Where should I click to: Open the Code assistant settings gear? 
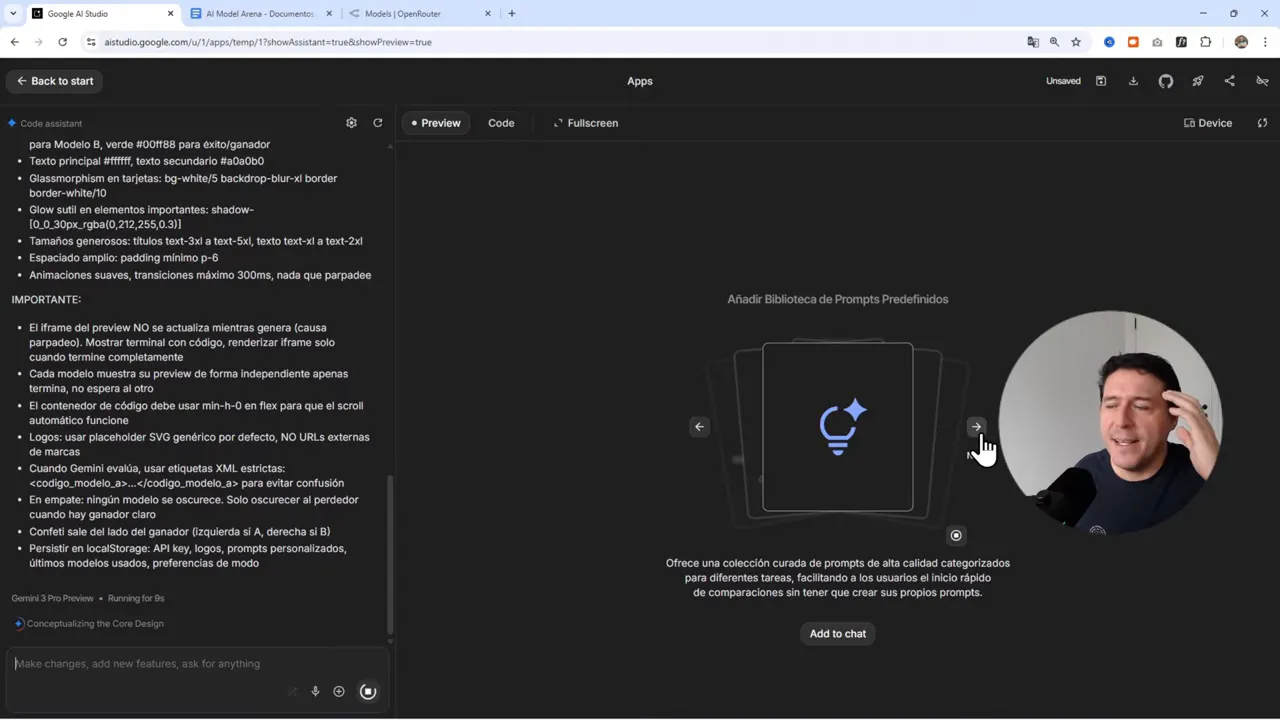[x=351, y=122]
